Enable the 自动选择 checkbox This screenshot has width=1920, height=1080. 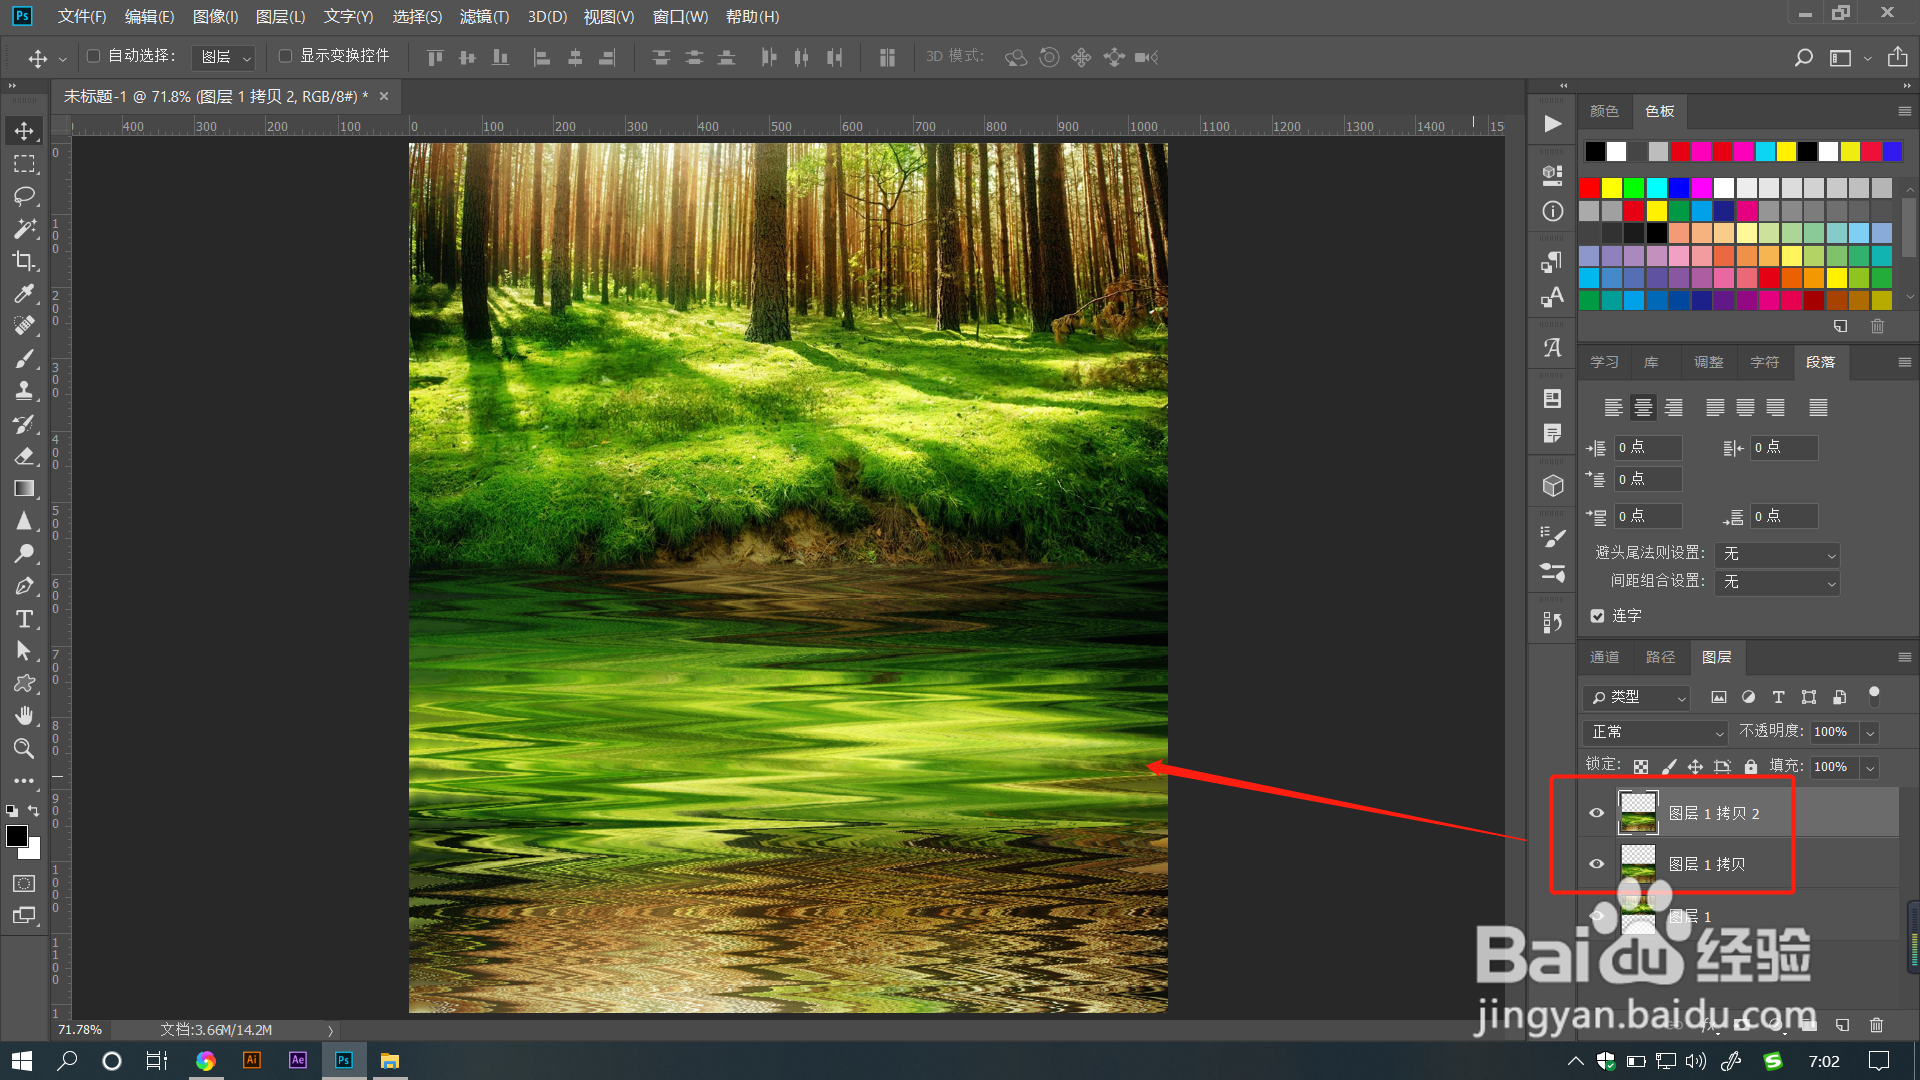click(94, 56)
